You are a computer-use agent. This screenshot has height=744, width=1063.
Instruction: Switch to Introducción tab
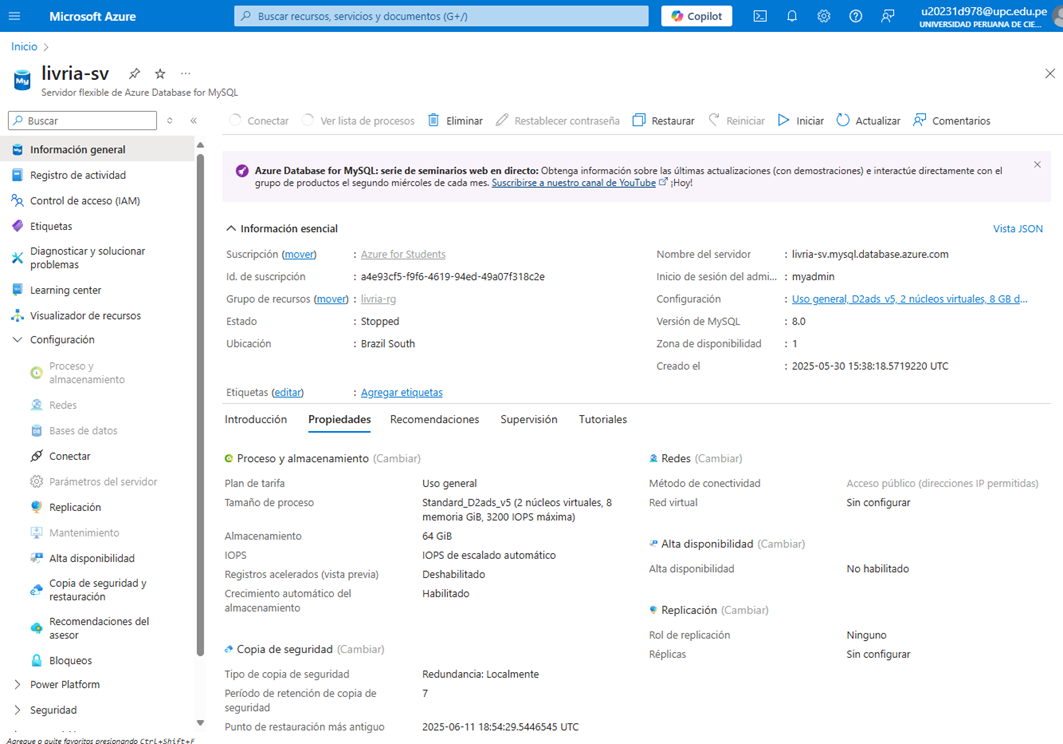(x=256, y=419)
